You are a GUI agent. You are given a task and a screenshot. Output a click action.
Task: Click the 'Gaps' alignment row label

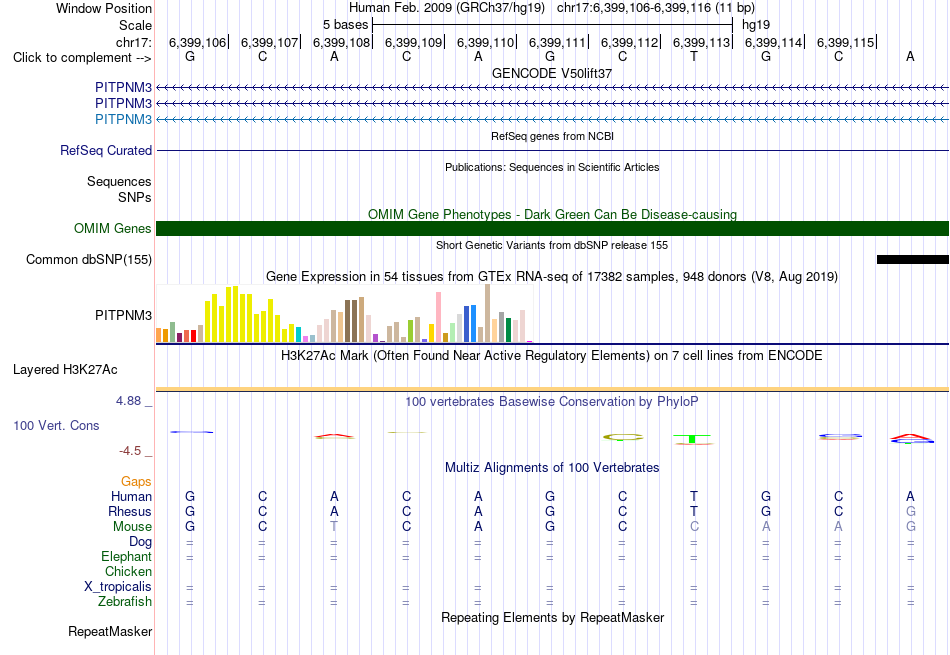click(x=136, y=481)
